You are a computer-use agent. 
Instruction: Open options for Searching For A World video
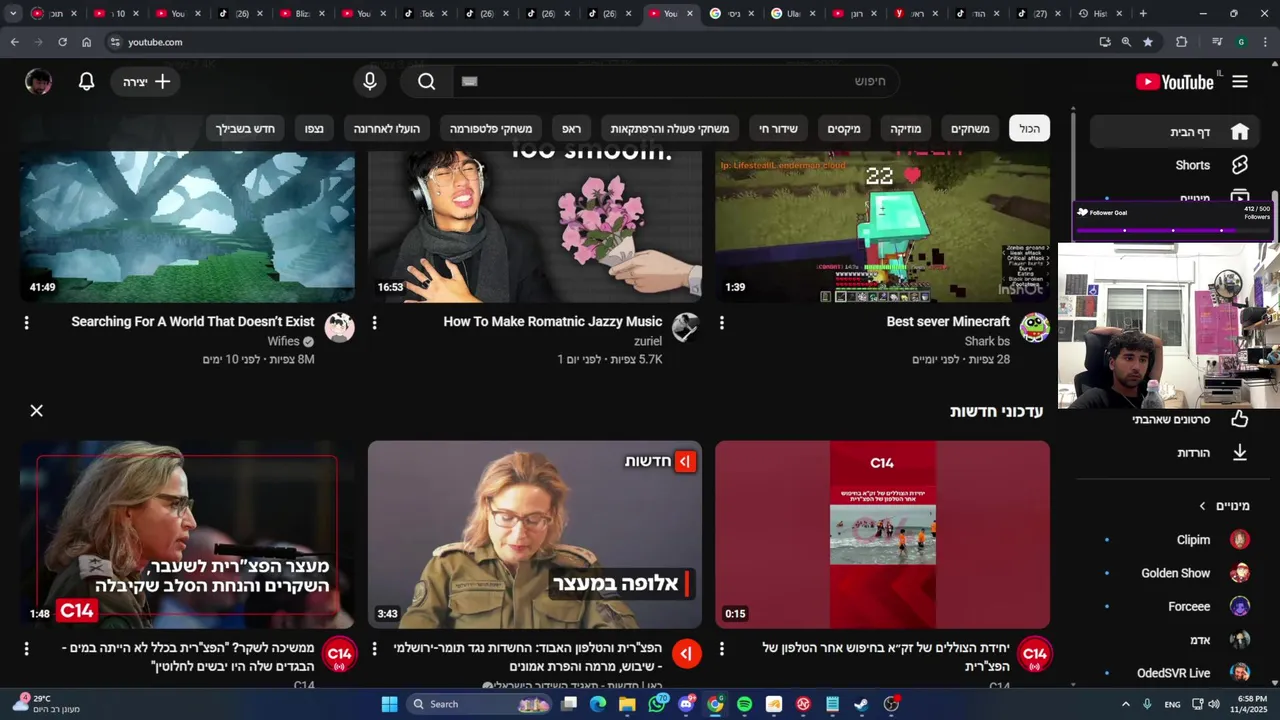(x=27, y=323)
